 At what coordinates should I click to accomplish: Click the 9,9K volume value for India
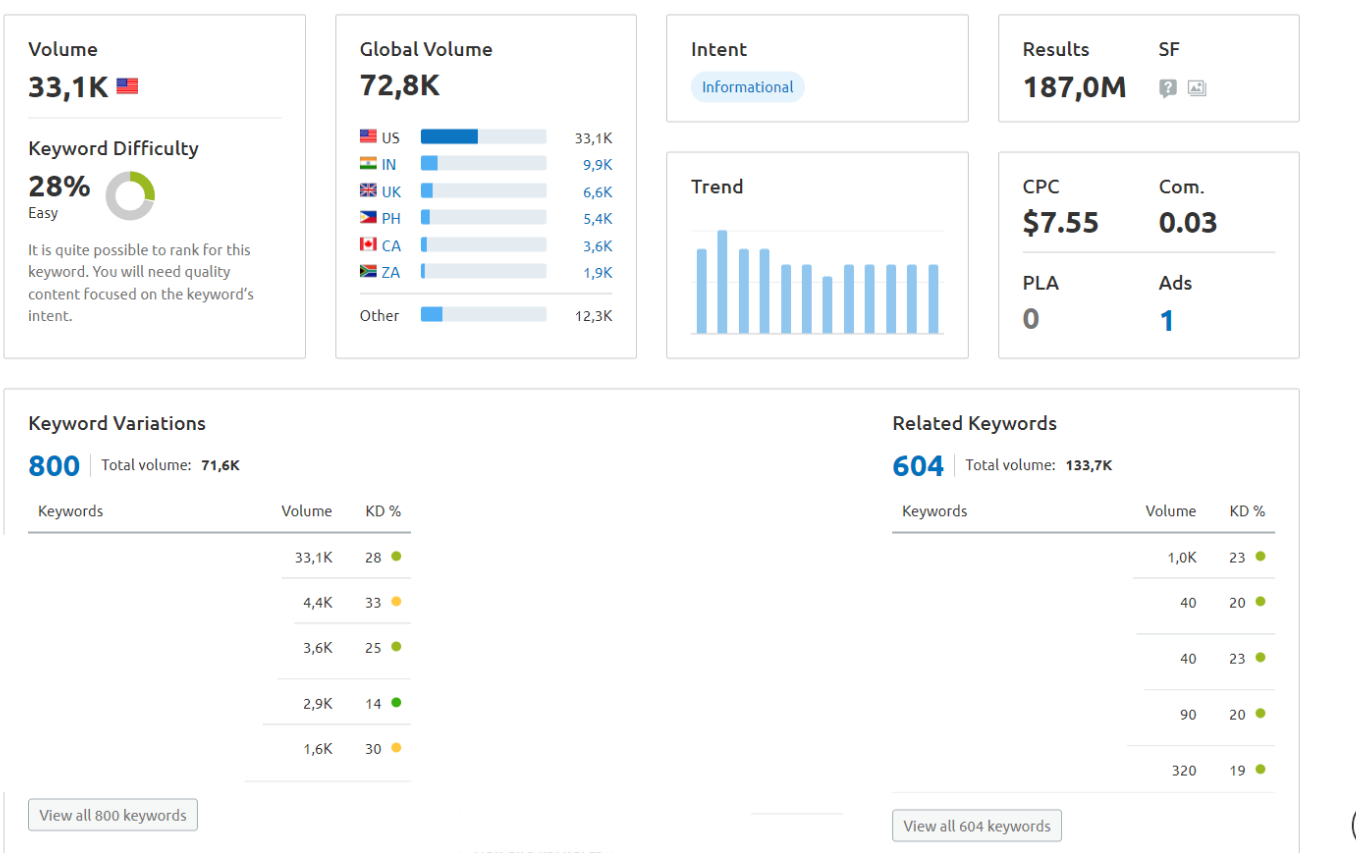click(597, 165)
